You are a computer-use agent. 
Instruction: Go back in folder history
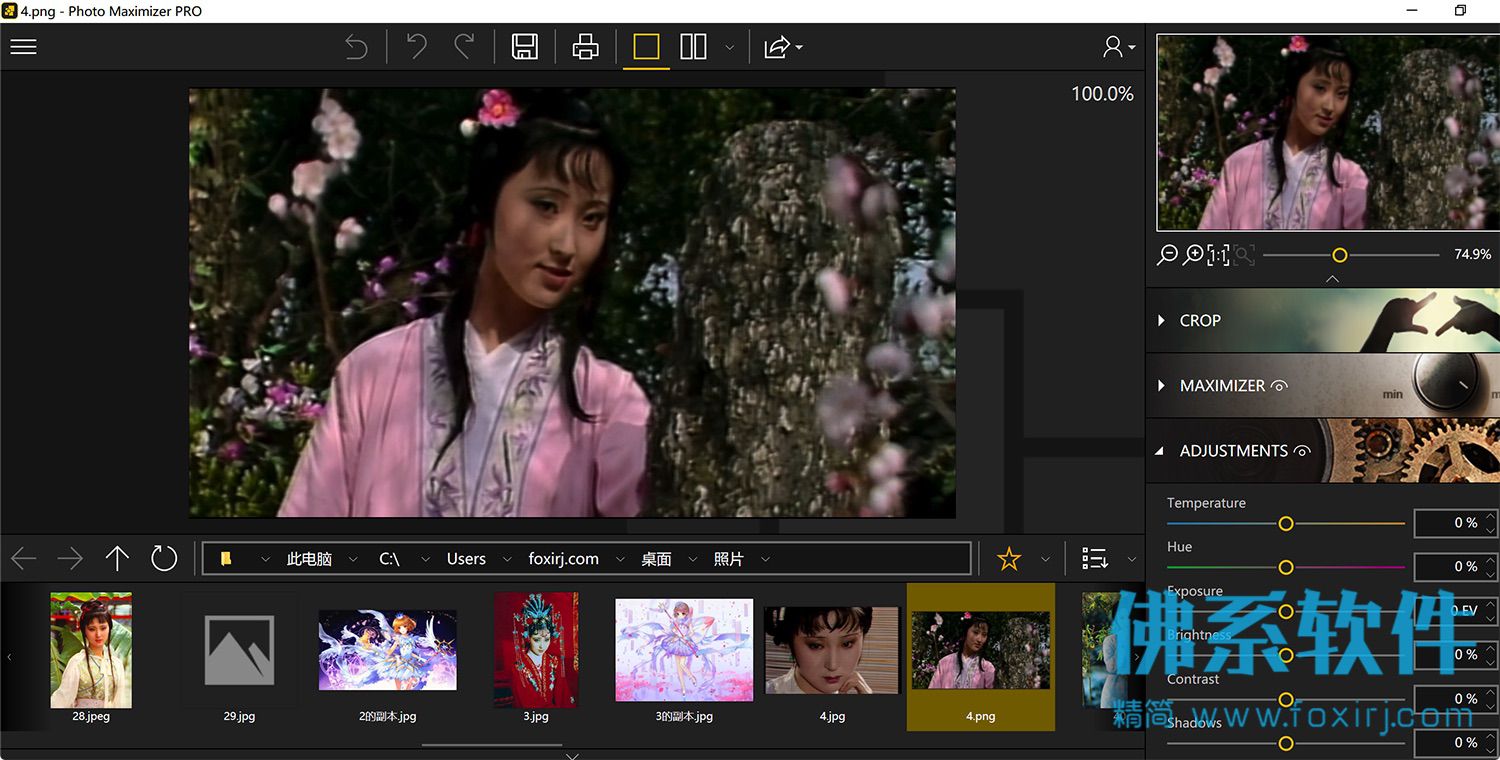coord(23,558)
